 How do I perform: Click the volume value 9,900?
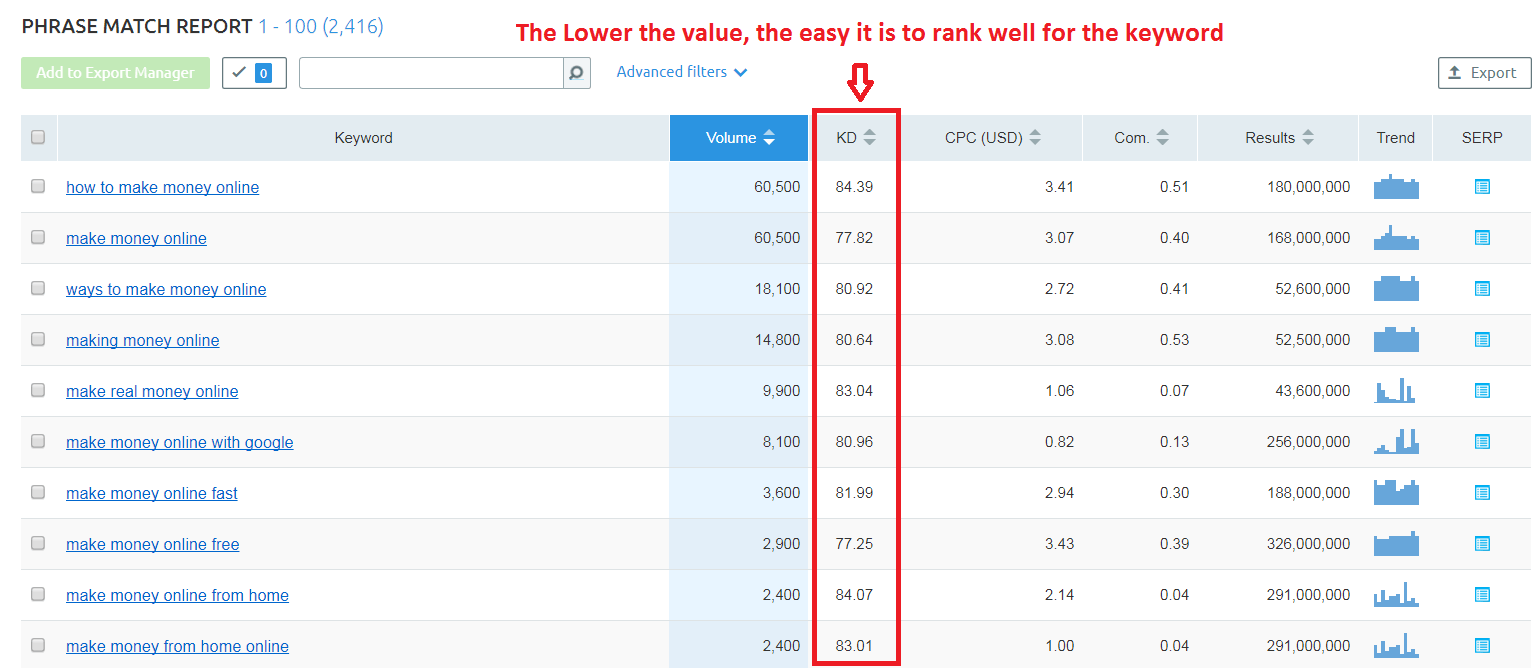[x=781, y=391]
